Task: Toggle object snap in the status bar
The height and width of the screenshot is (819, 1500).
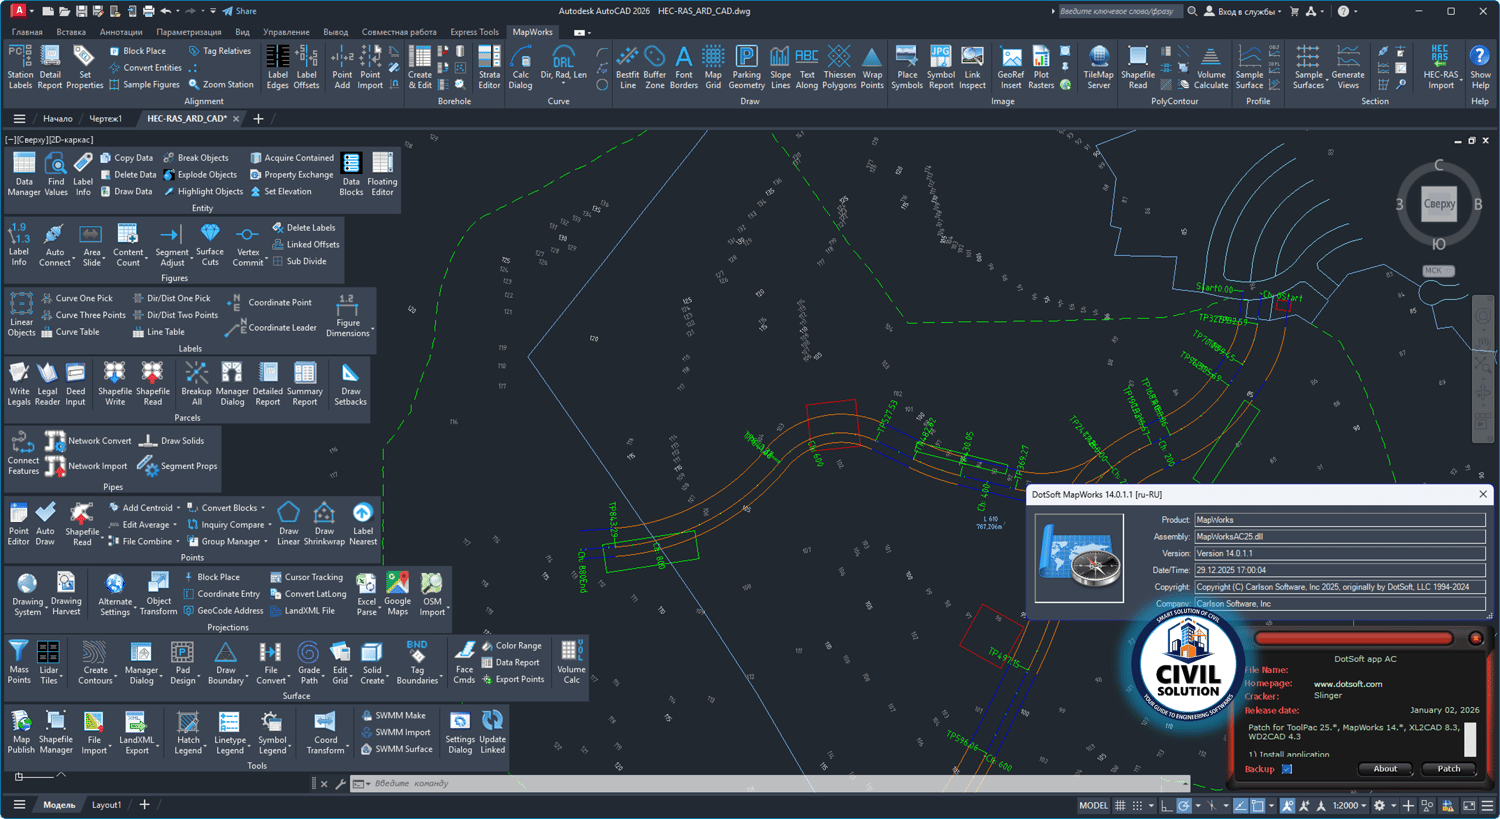Action: click(1257, 805)
